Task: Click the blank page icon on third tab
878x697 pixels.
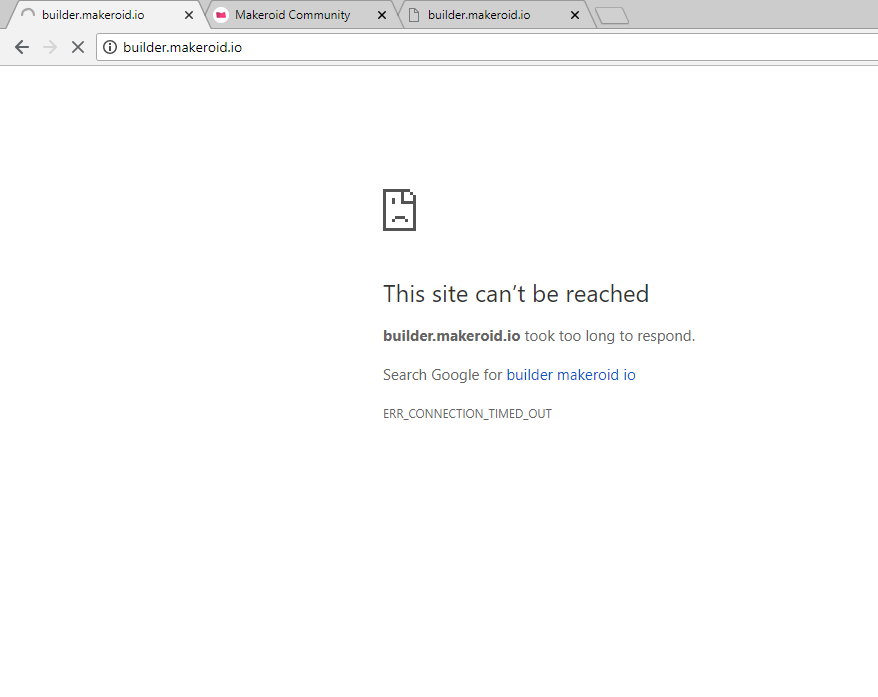Action: tap(414, 15)
